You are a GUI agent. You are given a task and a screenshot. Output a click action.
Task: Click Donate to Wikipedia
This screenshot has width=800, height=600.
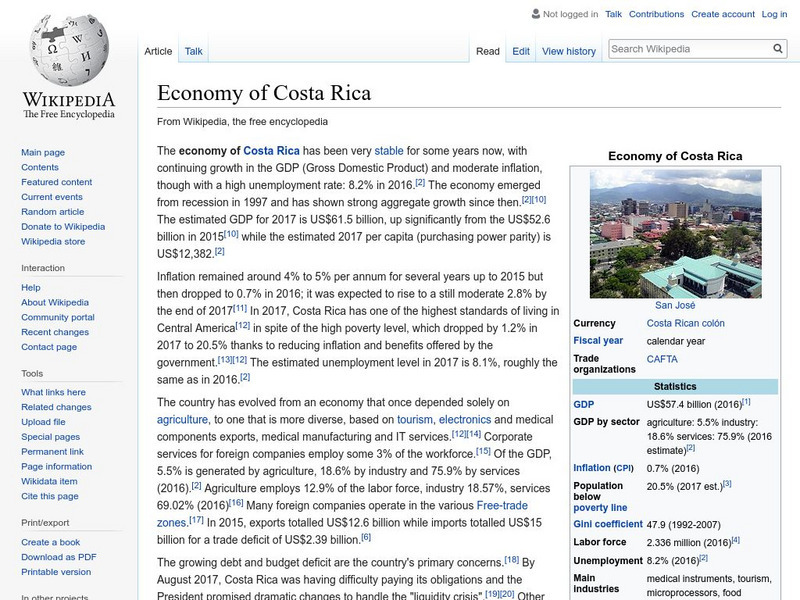point(63,226)
